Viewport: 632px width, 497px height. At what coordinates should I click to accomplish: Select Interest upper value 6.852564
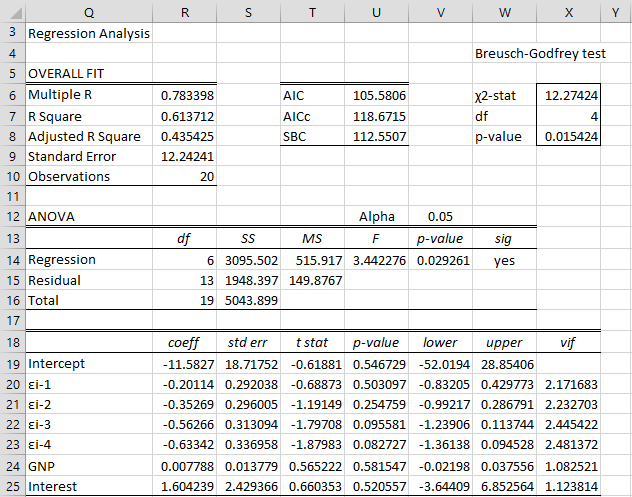pos(505,486)
